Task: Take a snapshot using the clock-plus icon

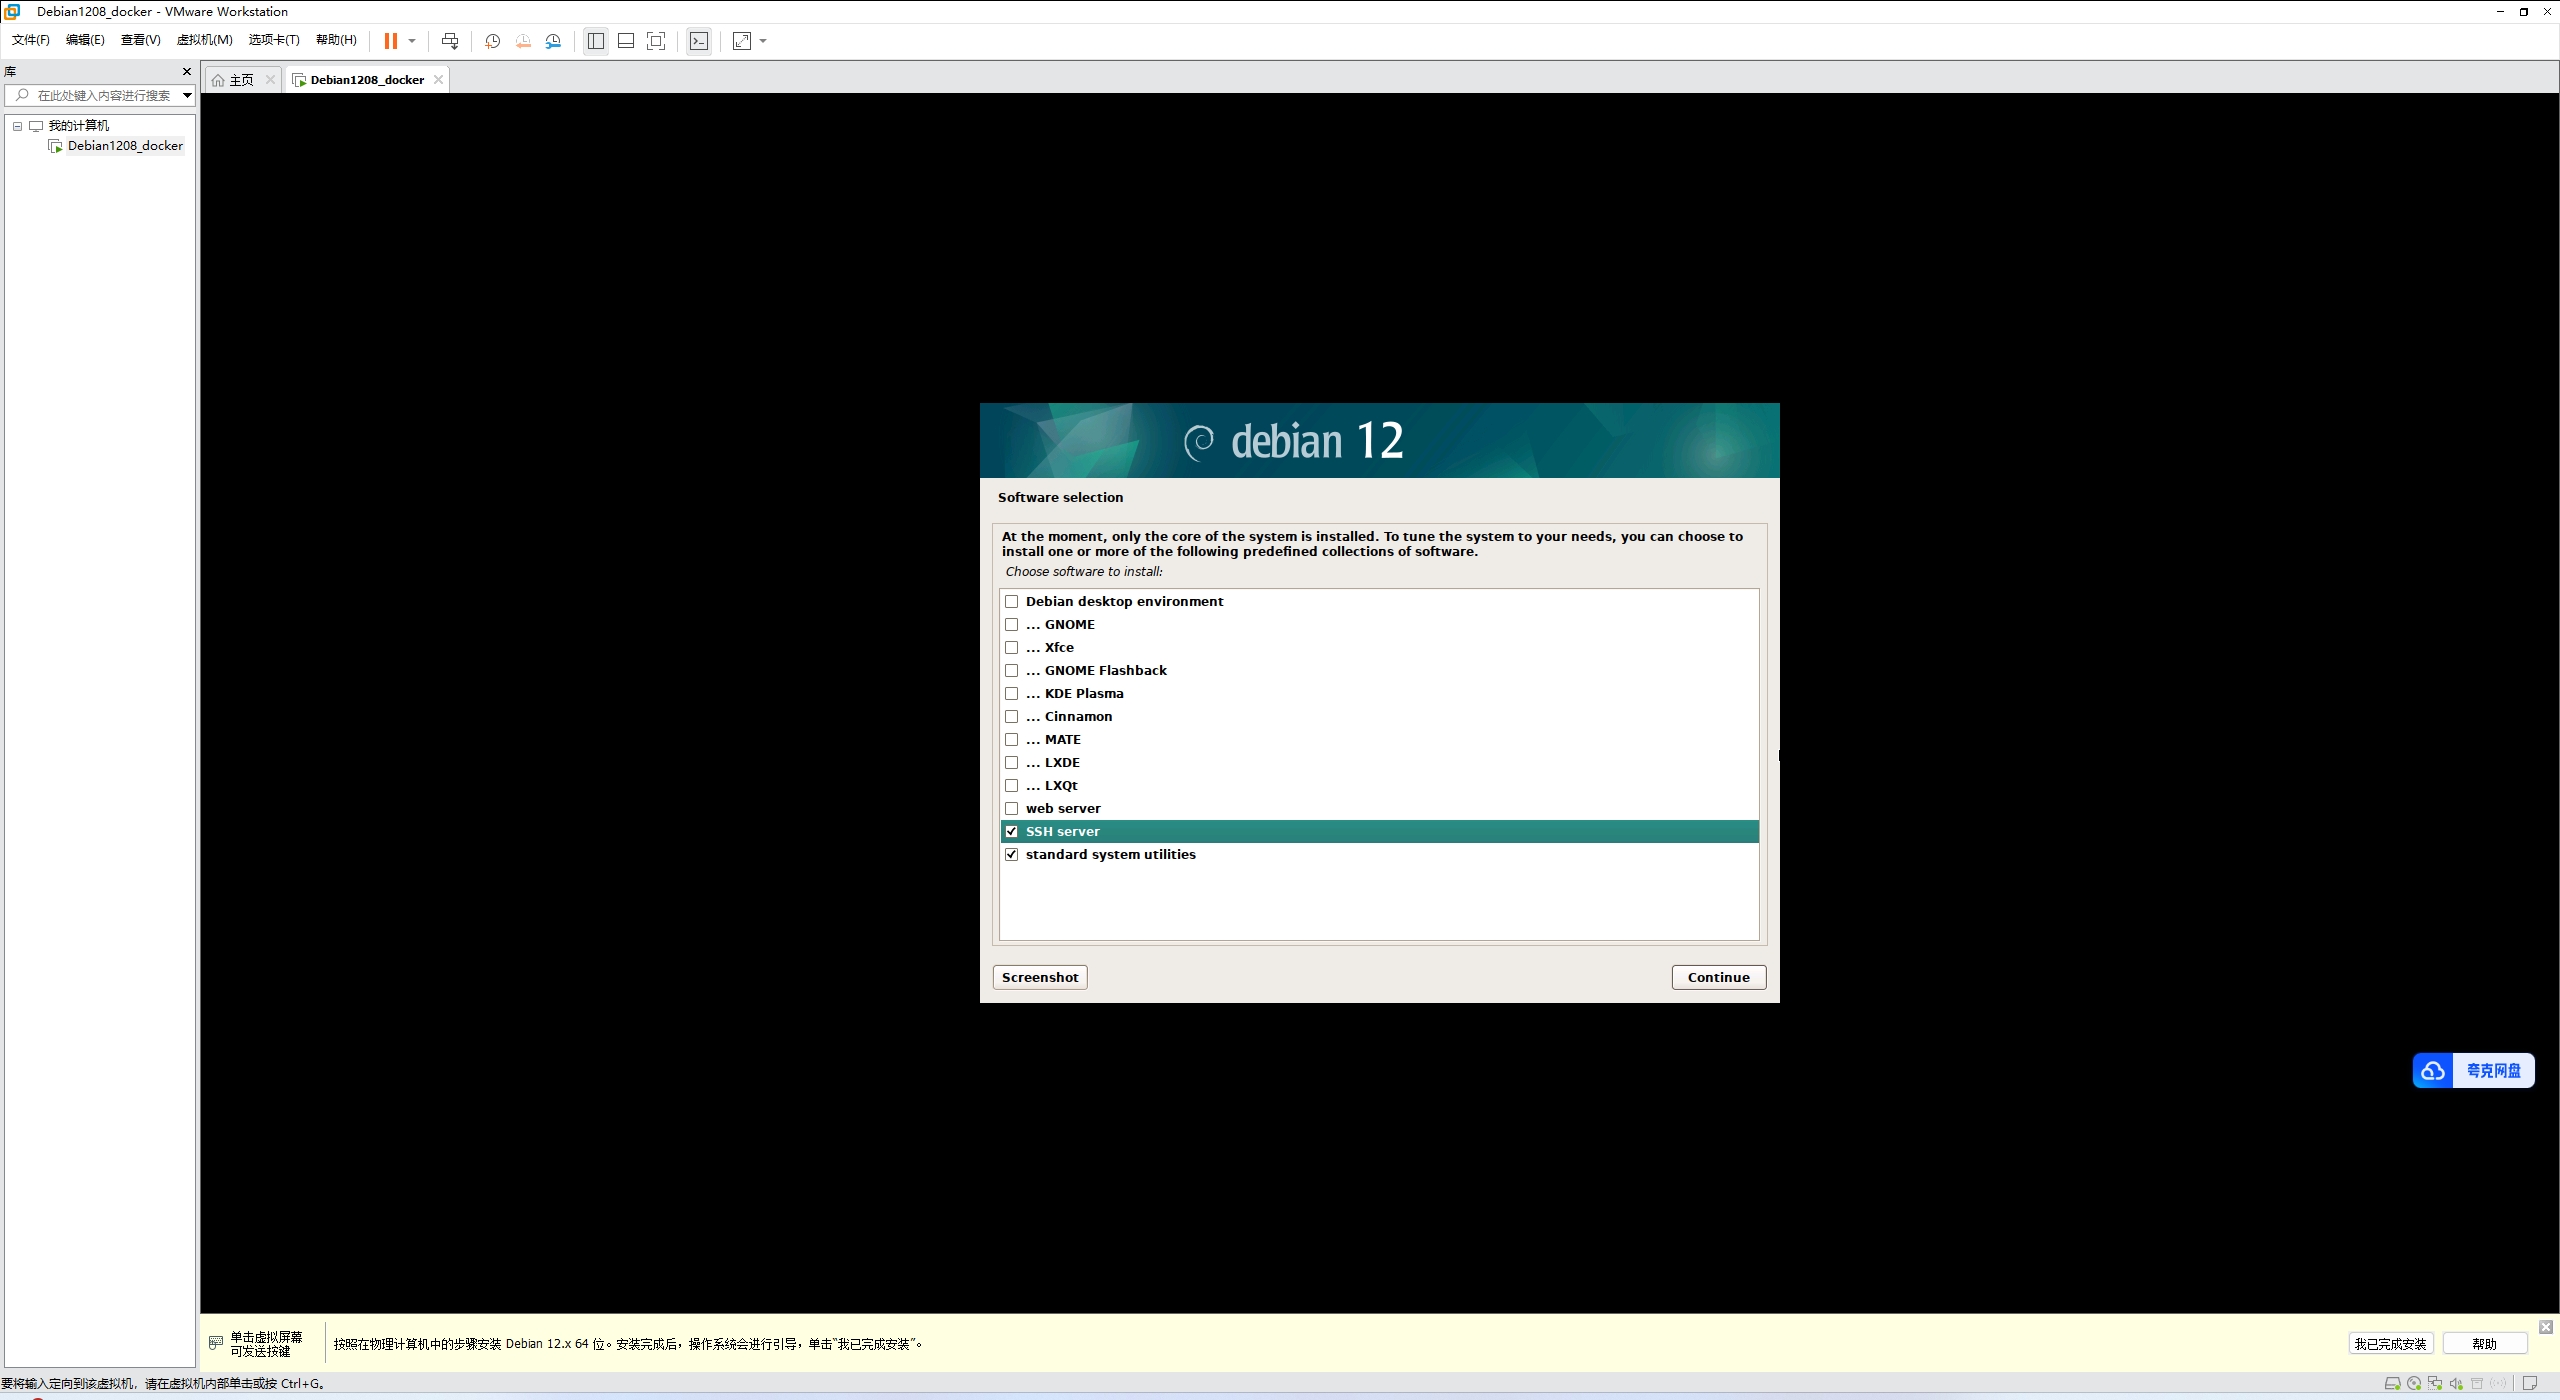Action: [492, 41]
